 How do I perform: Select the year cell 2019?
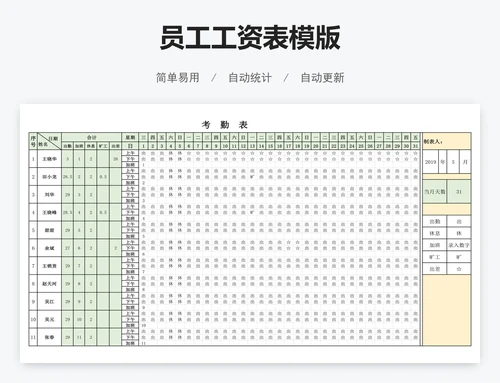pos(431,162)
